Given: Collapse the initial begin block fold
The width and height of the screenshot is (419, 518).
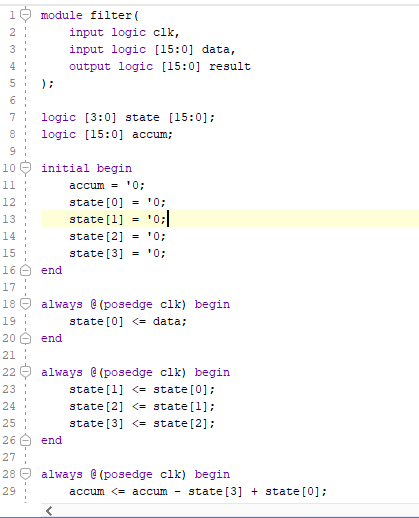Looking at the screenshot, I should [25, 168].
